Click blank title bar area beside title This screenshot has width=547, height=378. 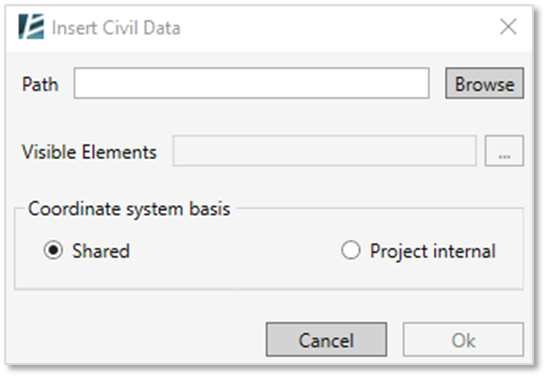point(331,27)
